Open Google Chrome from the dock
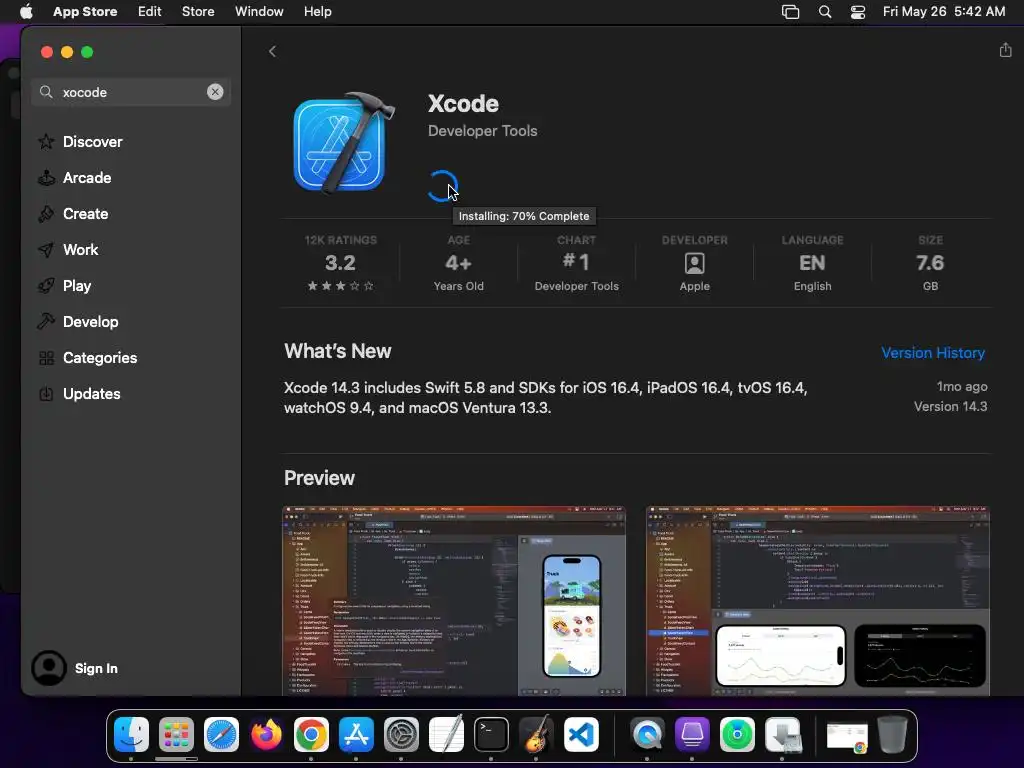Screen dimensions: 1024x768 pos(311,735)
